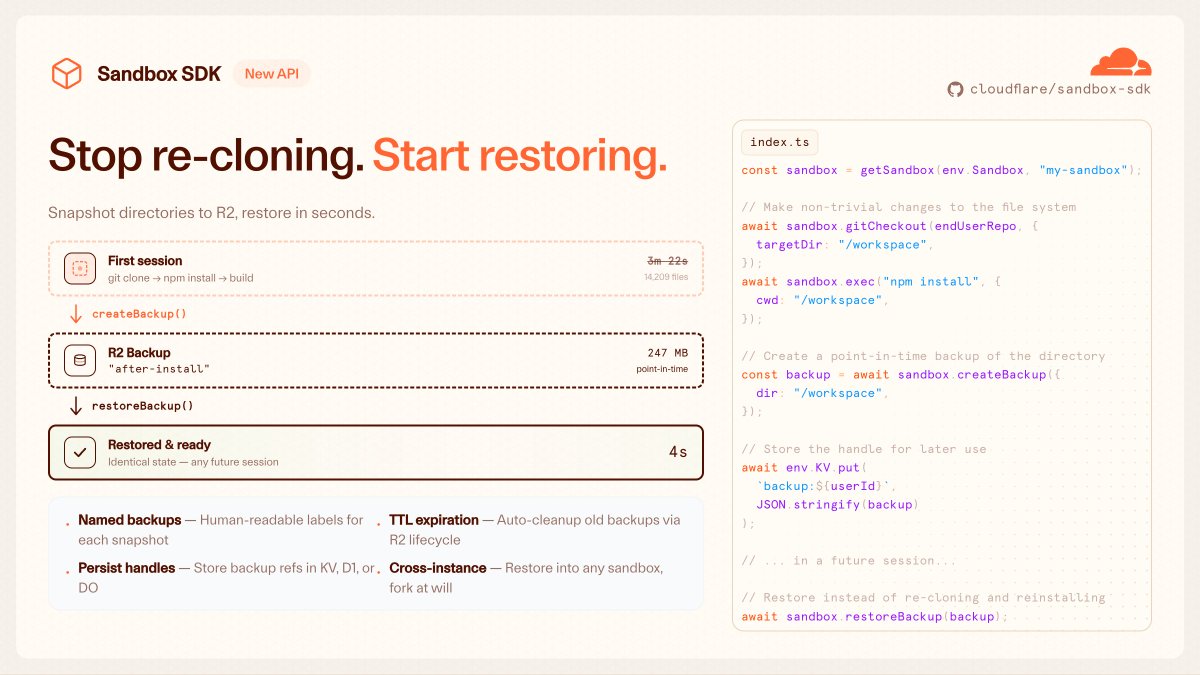This screenshot has width=1200, height=675.
Task: Click the targetDir "/workspace" code line
Action: [x=845, y=245]
